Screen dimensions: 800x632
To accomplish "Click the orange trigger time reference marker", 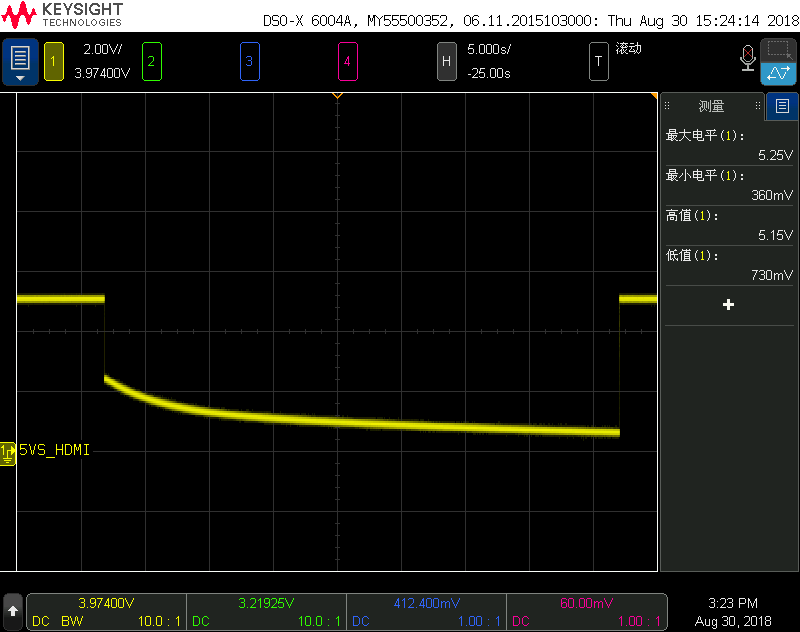I will click(337, 95).
